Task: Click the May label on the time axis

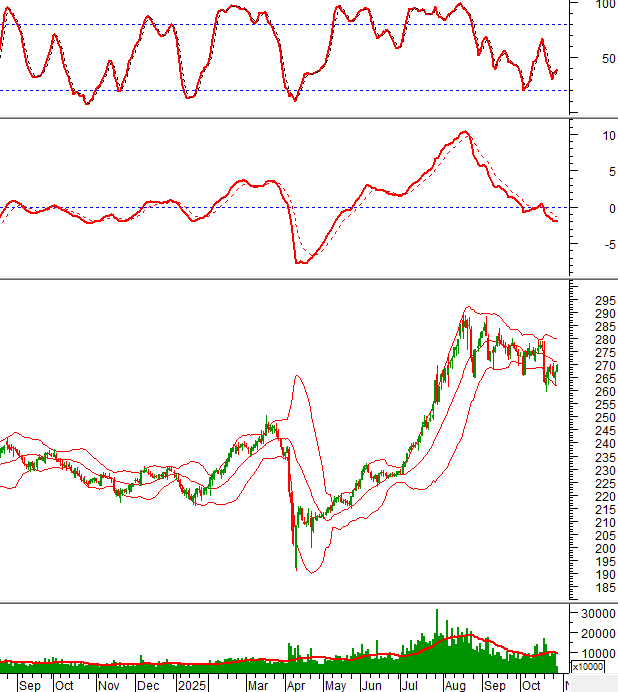Action: tap(334, 686)
